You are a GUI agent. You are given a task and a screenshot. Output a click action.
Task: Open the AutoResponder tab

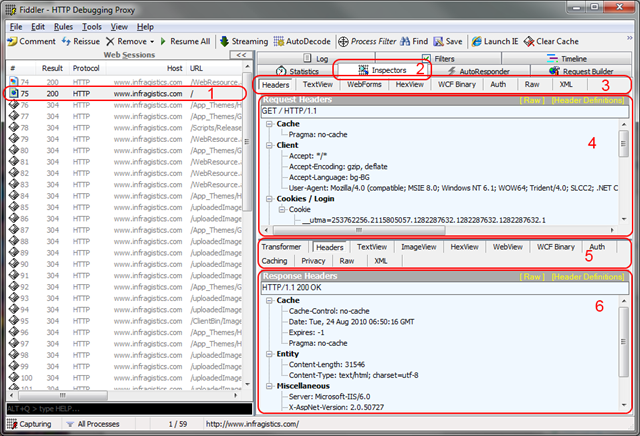point(479,71)
